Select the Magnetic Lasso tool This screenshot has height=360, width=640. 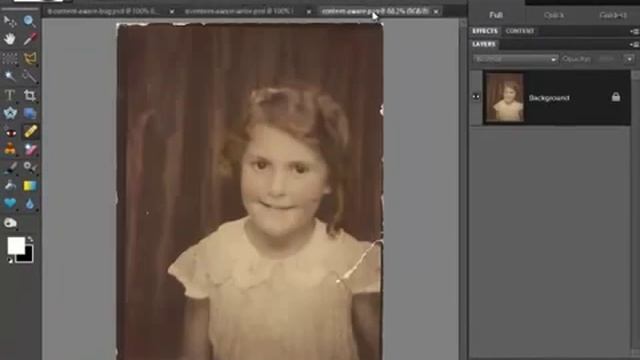(x=30, y=58)
